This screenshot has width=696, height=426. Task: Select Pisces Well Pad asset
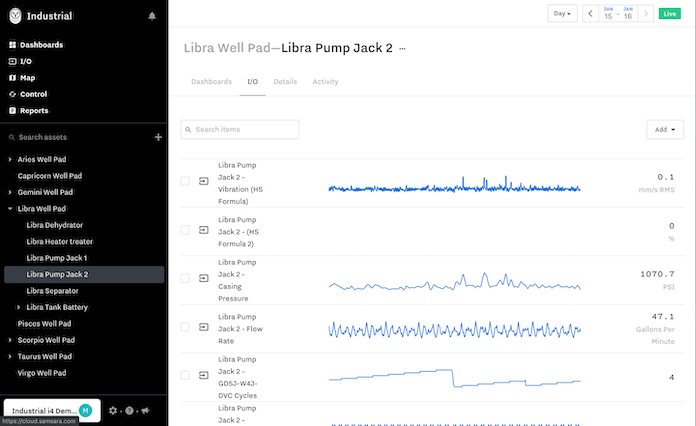(44, 323)
